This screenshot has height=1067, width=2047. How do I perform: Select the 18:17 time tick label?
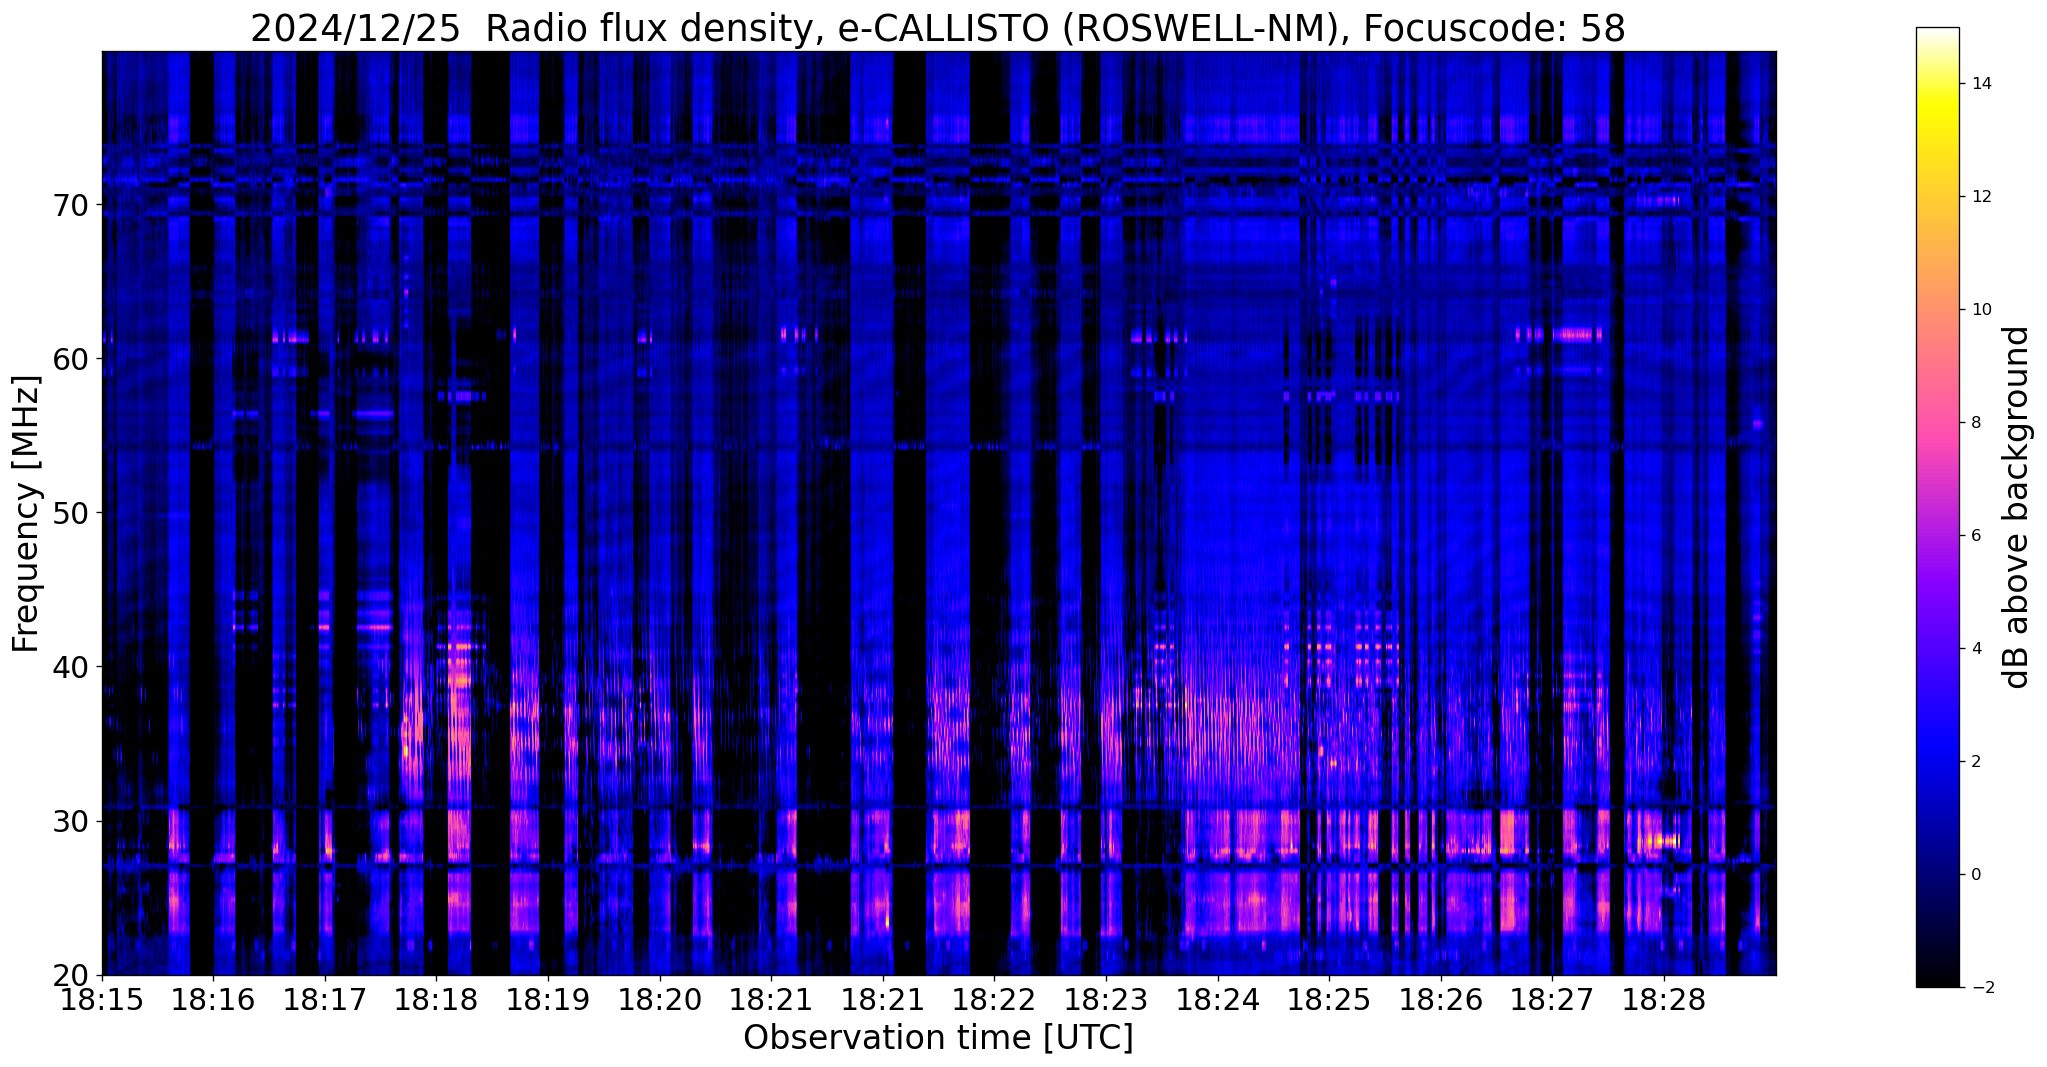[x=325, y=1000]
